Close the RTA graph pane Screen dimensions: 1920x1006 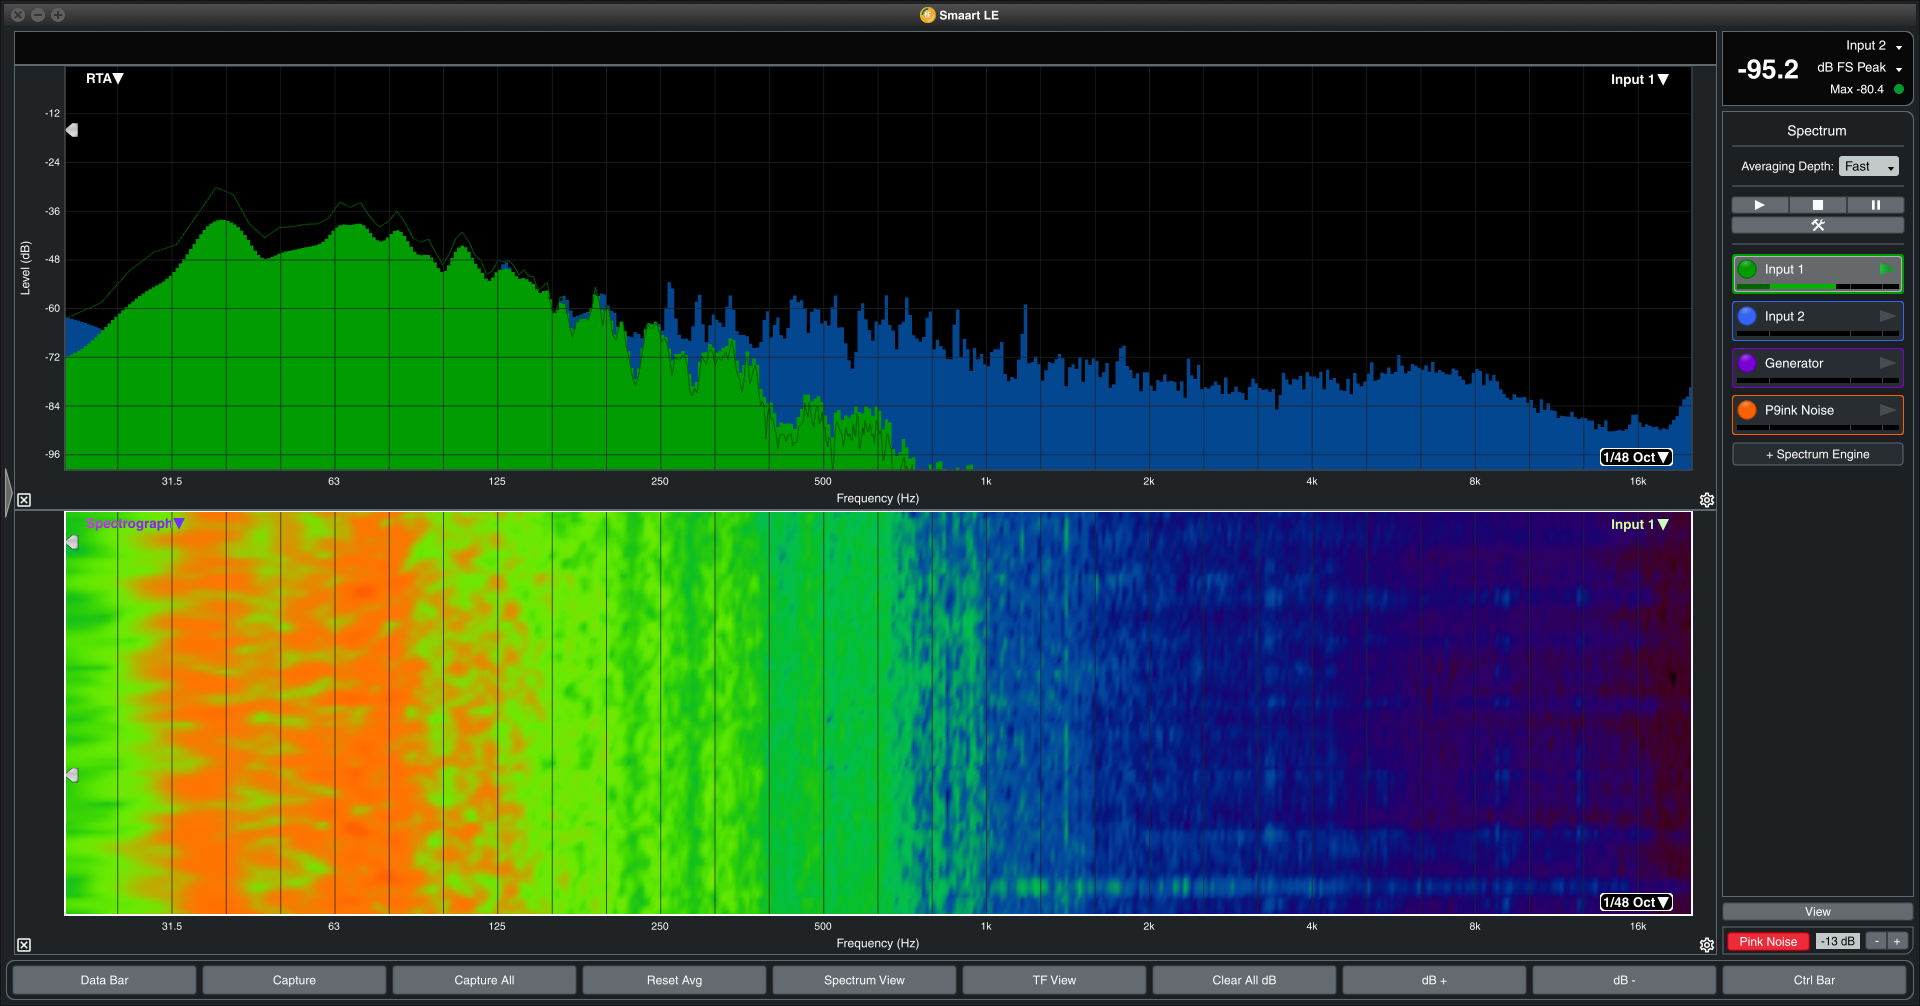click(24, 500)
